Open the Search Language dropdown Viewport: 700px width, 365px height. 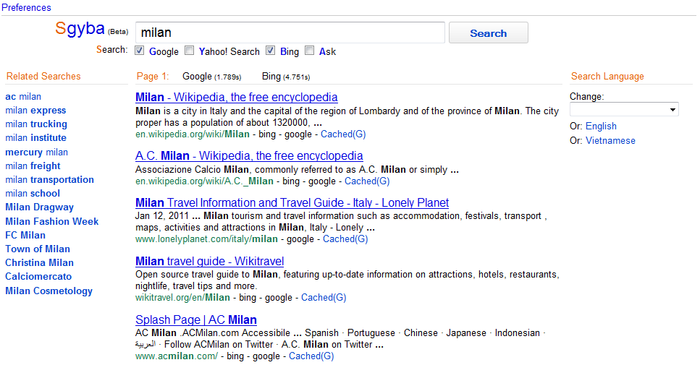pyautogui.click(x=624, y=110)
